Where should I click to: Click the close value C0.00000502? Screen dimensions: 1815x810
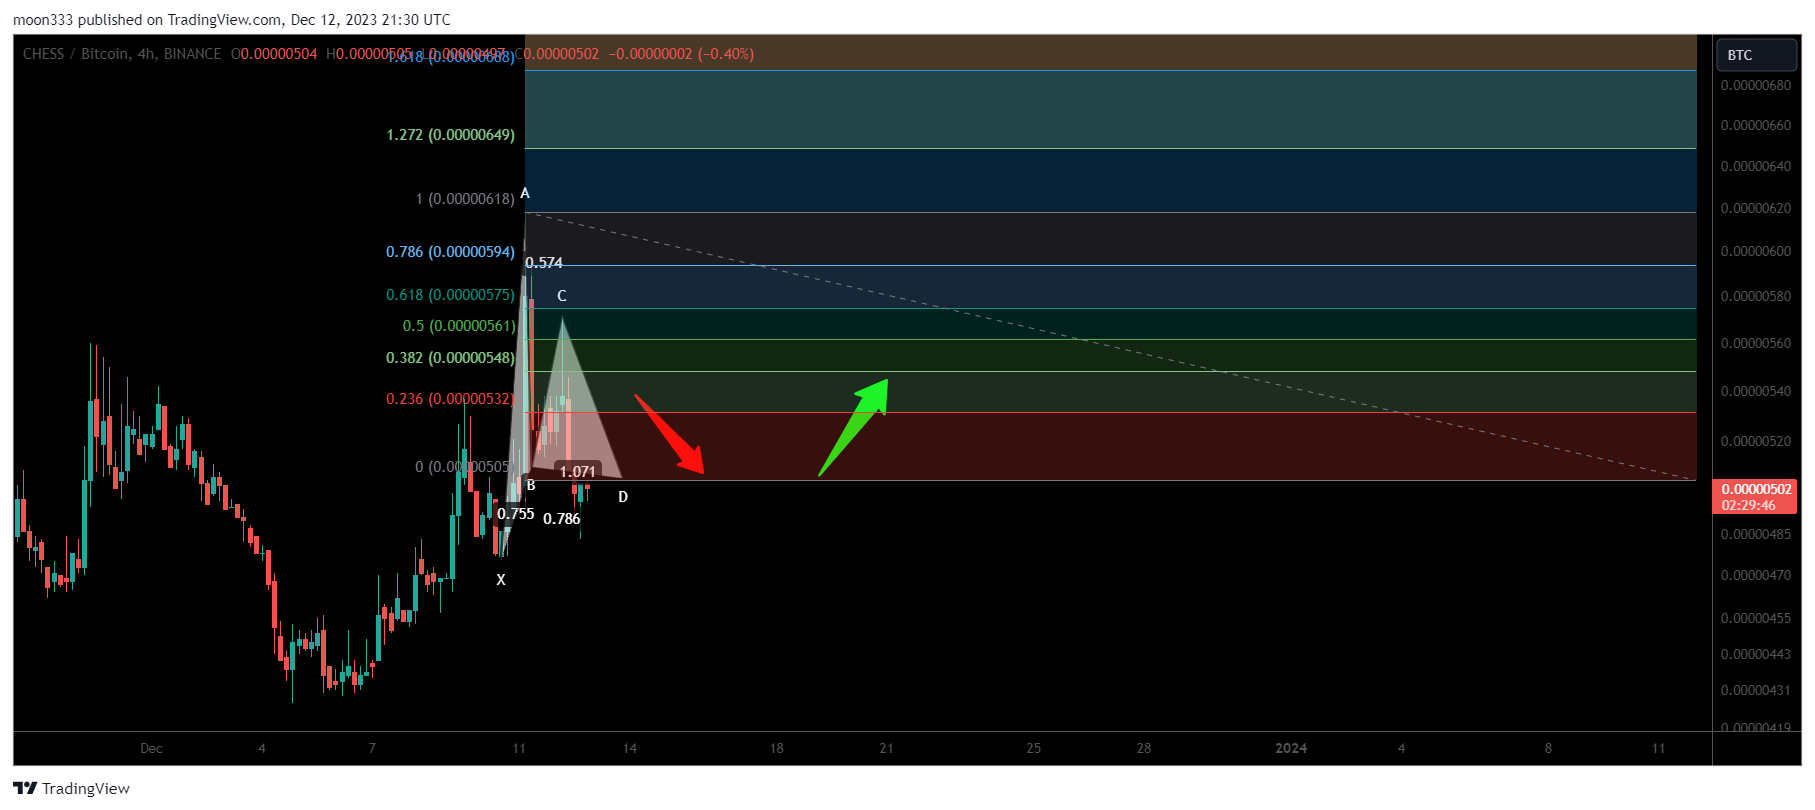tap(556, 54)
